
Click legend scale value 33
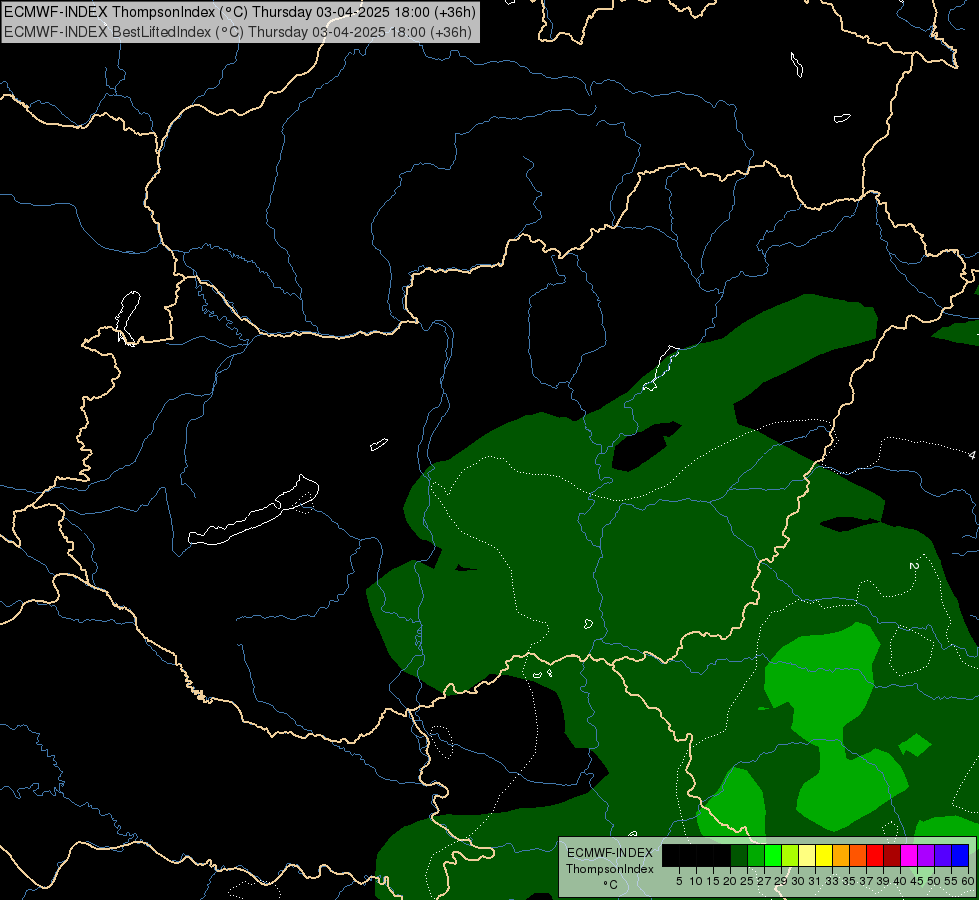[x=832, y=881]
